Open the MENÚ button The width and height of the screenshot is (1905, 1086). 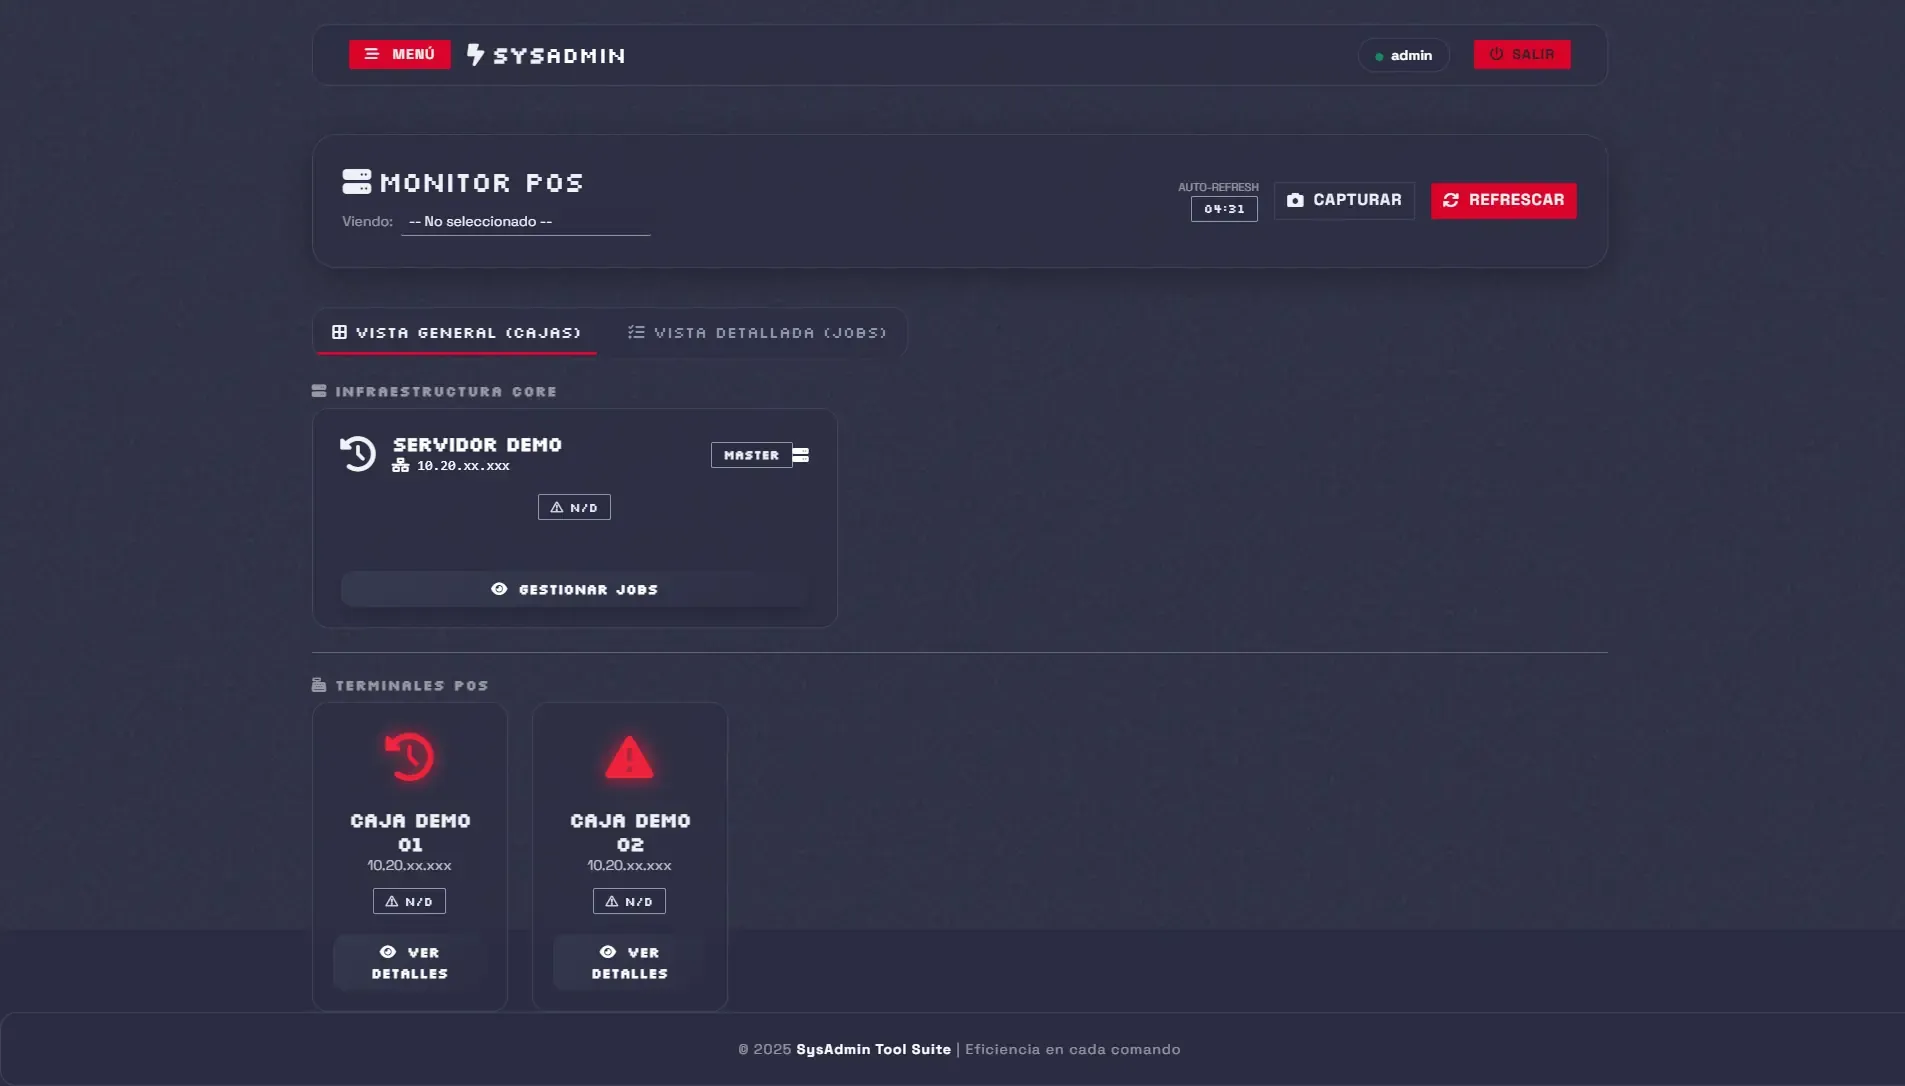tap(399, 54)
